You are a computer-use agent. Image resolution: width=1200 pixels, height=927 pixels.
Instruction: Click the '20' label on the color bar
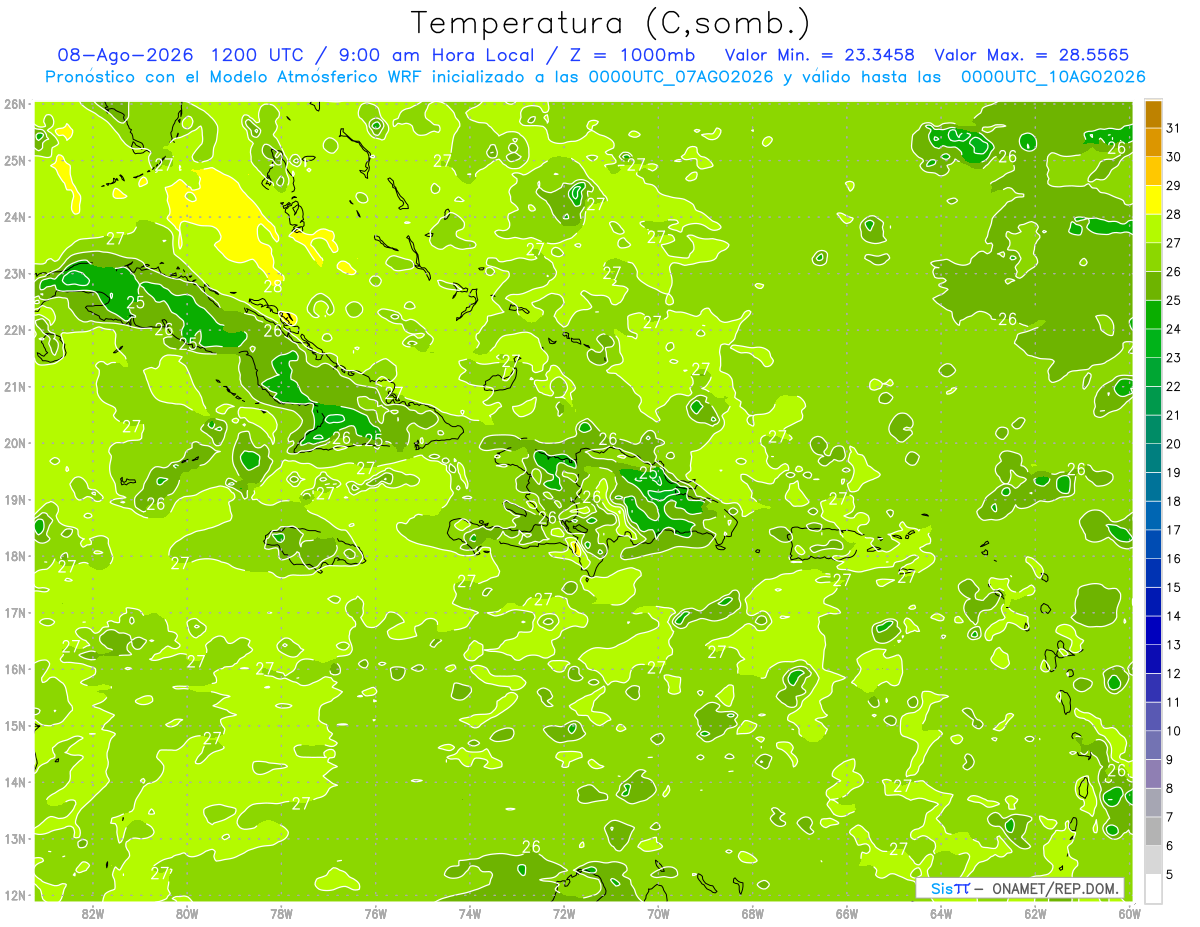coord(1174,444)
